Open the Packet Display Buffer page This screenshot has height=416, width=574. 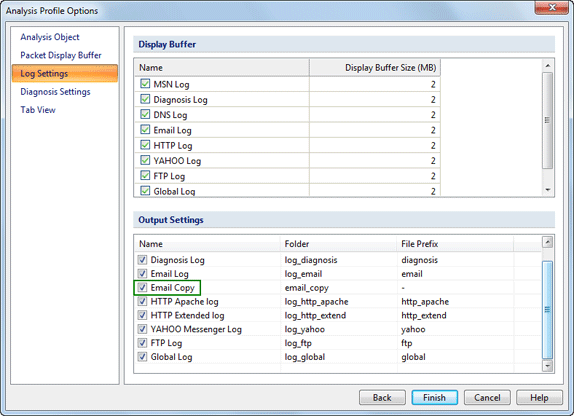61,55
